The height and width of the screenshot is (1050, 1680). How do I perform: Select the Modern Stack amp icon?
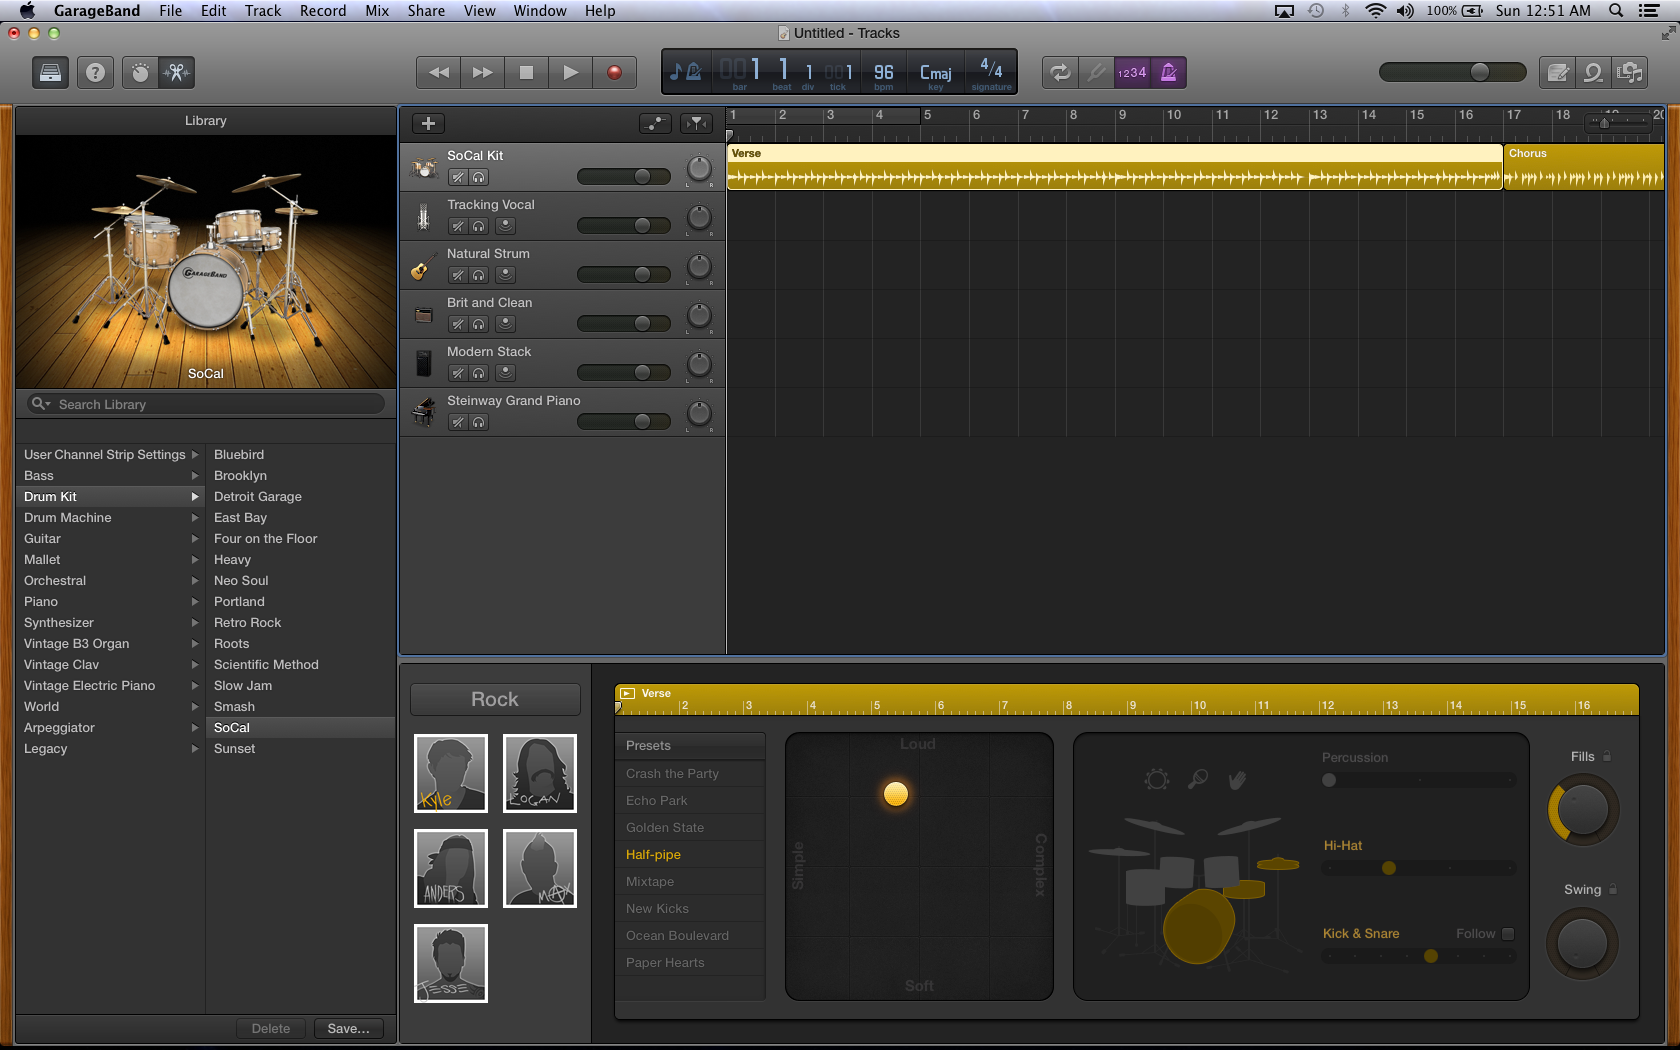[x=424, y=363]
